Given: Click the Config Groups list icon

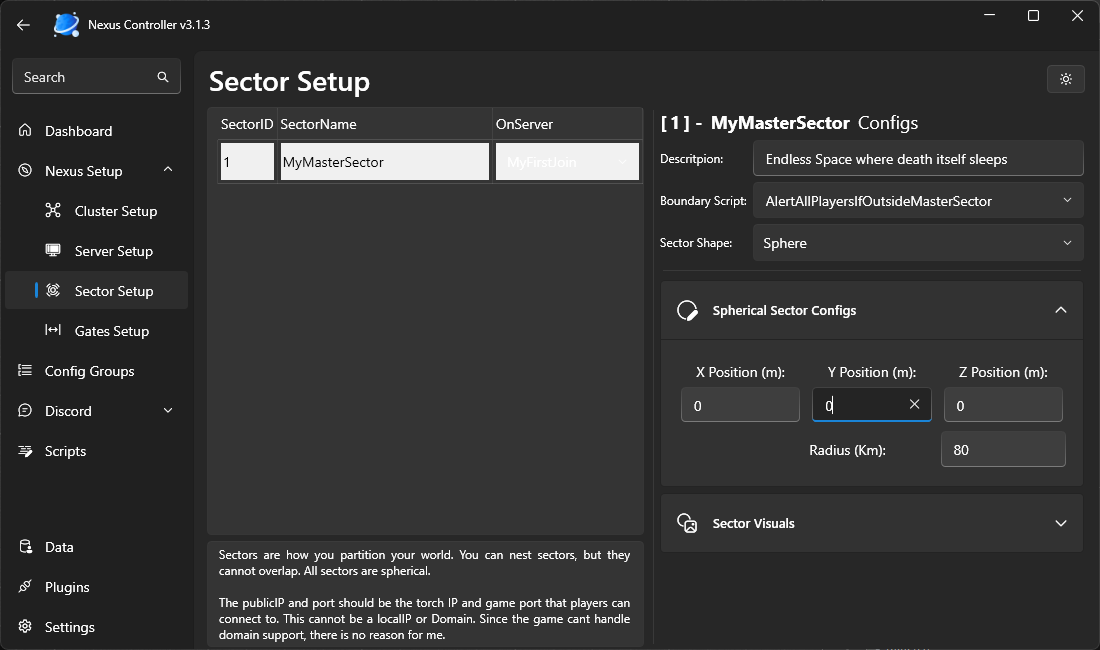Looking at the screenshot, I should pyautogui.click(x=25, y=371).
